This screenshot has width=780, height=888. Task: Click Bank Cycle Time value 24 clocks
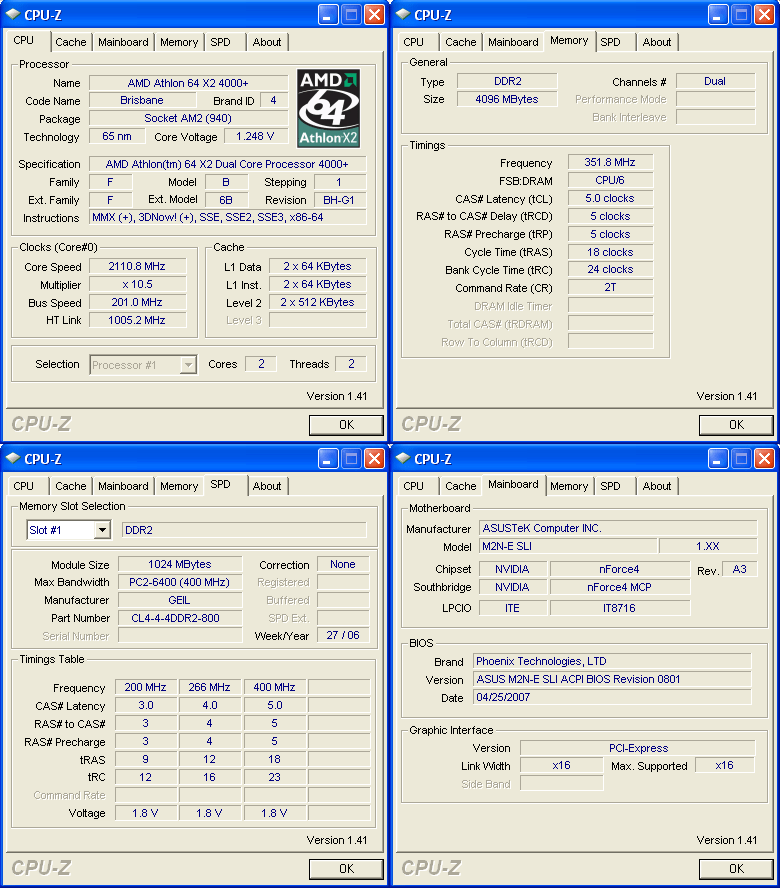610,270
